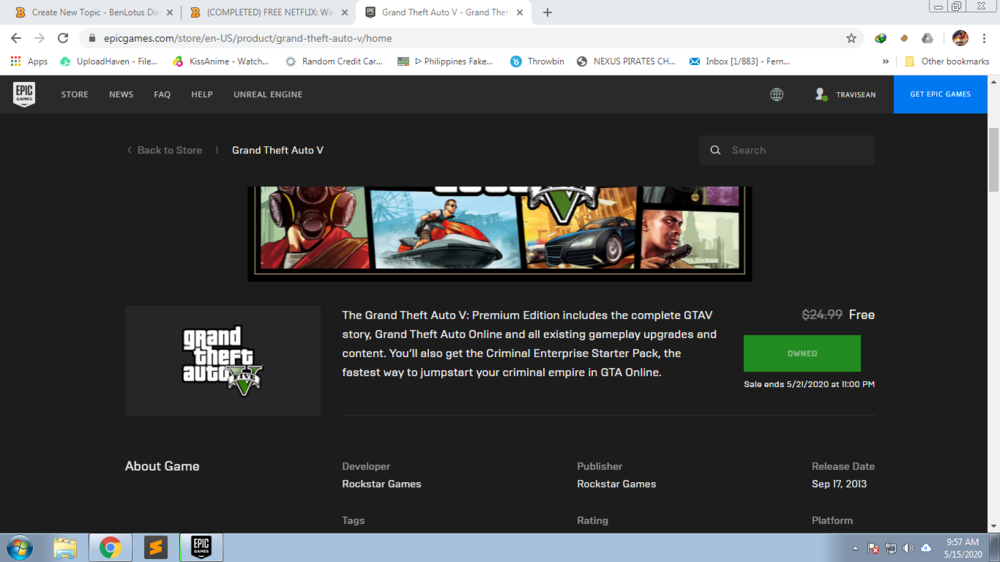Click the GTA V logo thumbnail
The image size is (1000, 562).
(222, 360)
